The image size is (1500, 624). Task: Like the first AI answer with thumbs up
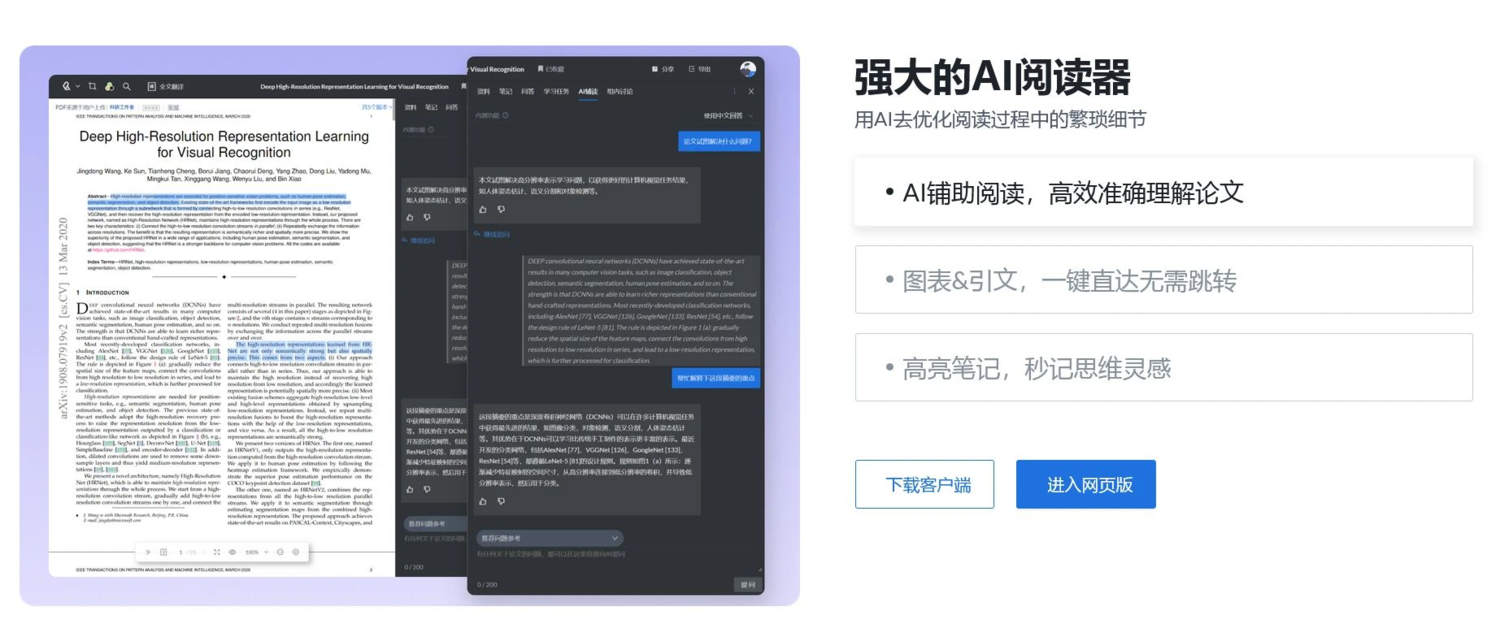tap(483, 210)
